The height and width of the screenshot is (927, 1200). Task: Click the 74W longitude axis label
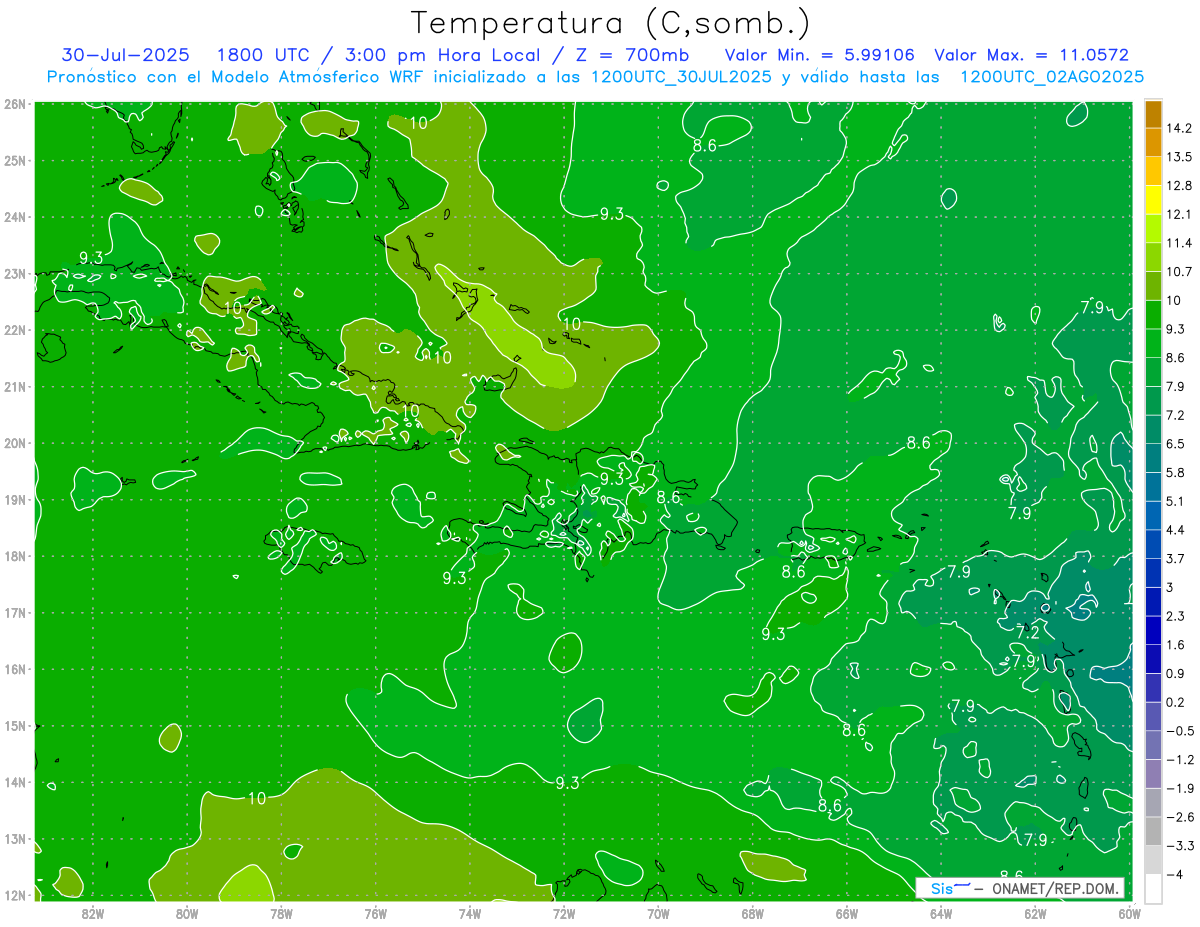pyautogui.click(x=470, y=913)
